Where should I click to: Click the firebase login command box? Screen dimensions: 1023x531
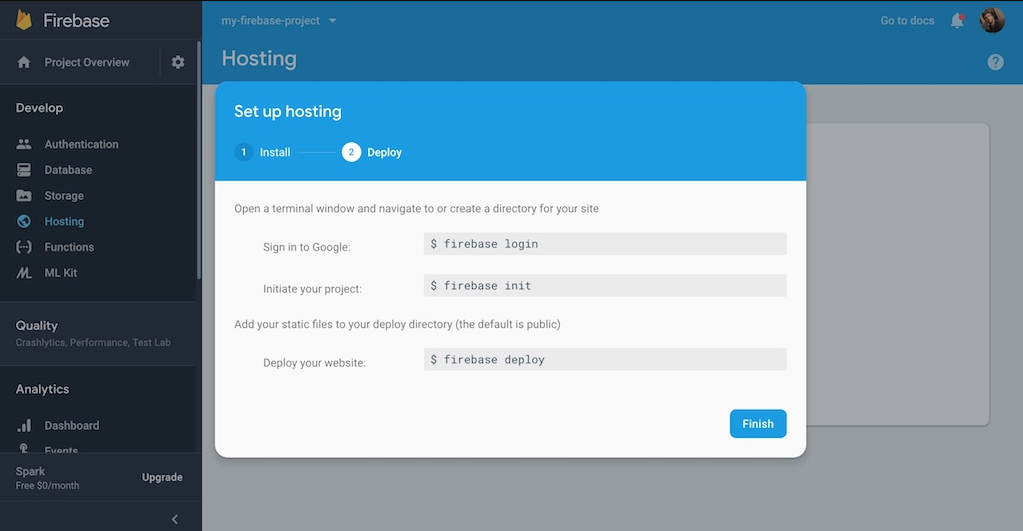[605, 244]
